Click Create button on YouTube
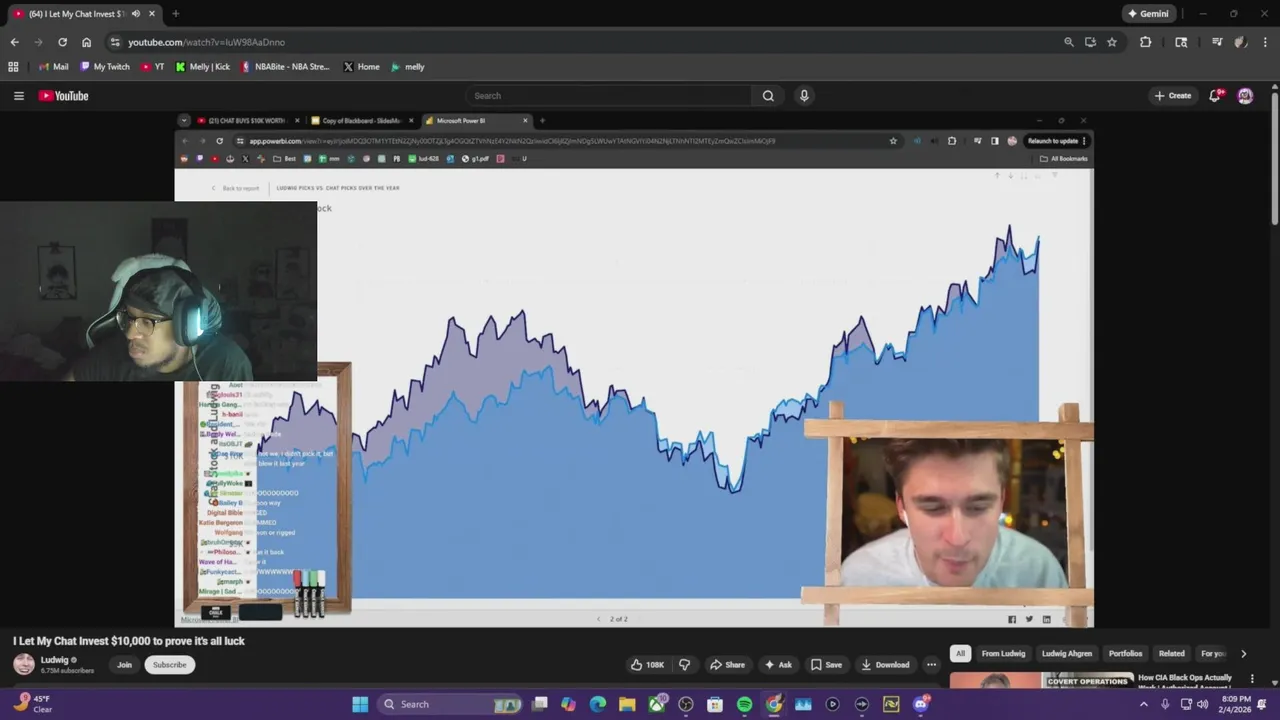This screenshot has width=1280, height=720. tap(1173, 96)
